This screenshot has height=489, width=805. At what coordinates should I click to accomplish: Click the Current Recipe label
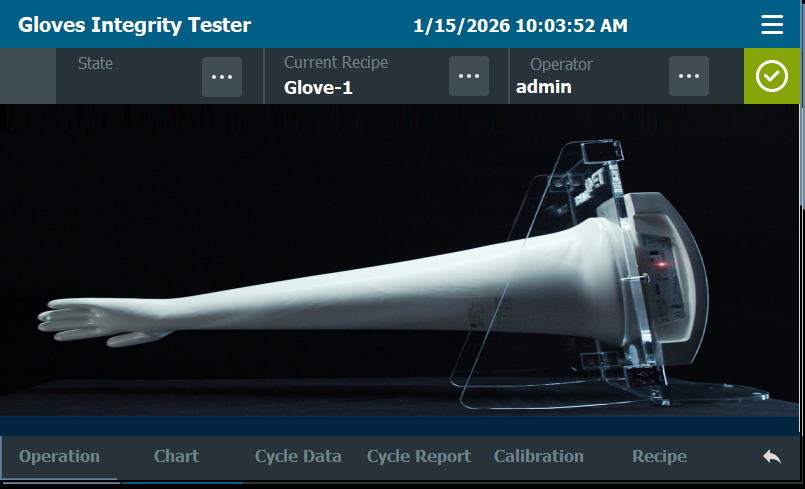pos(336,62)
